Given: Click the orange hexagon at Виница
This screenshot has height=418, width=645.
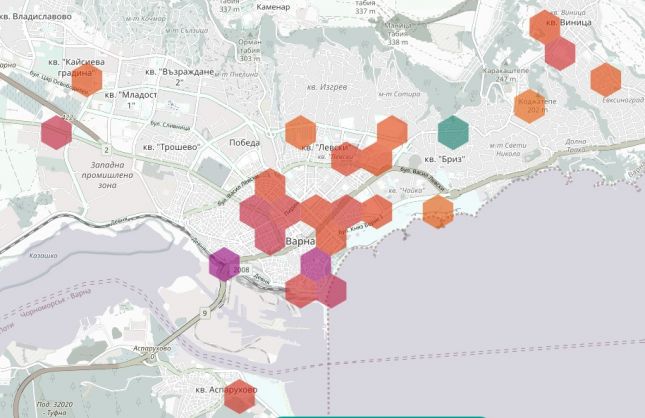Looking at the screenshot, I should click(x=545, y=25).
